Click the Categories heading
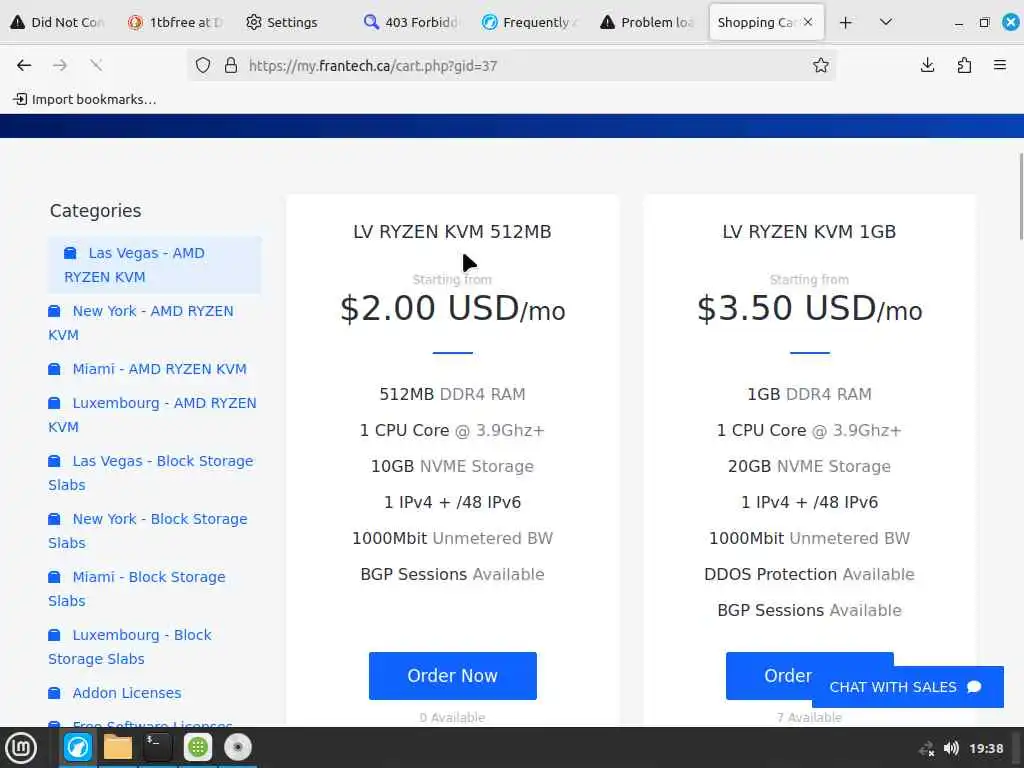The width and height of the screenshot is (1024, 768). point(95,211)
